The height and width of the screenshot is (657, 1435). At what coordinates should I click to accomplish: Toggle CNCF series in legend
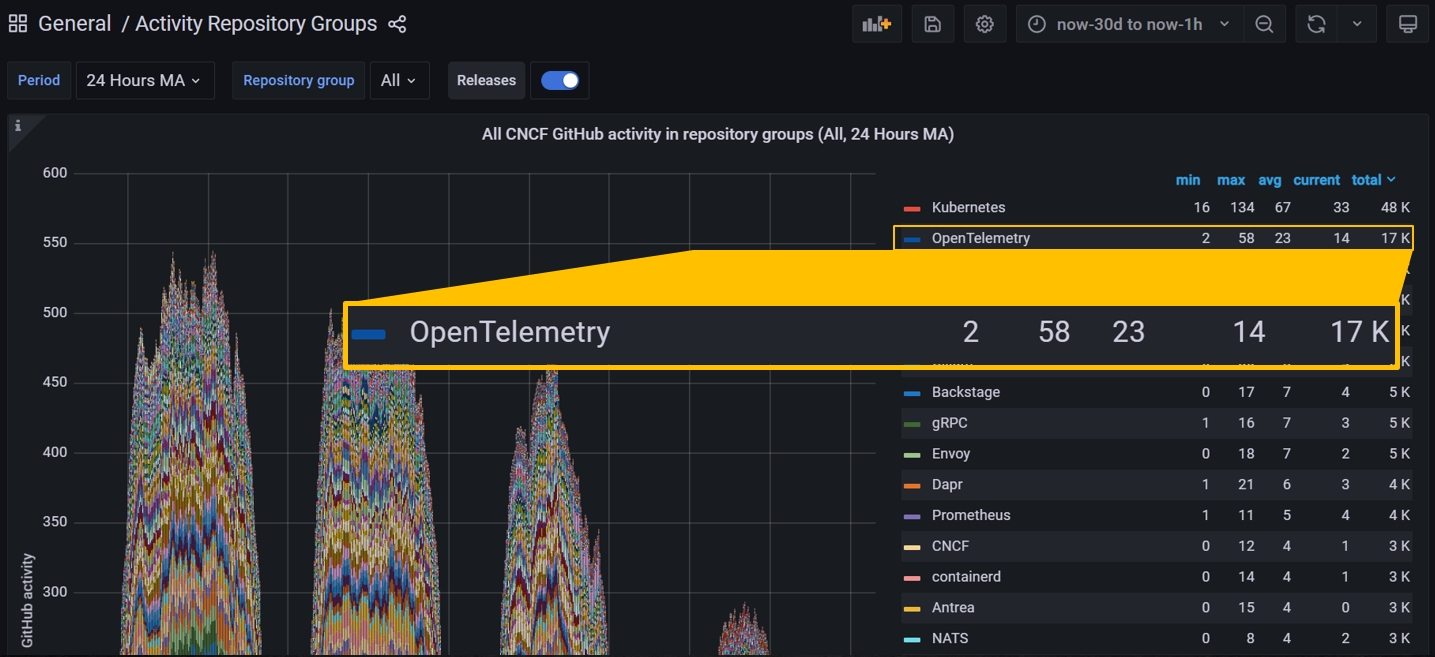coord(950,546)
